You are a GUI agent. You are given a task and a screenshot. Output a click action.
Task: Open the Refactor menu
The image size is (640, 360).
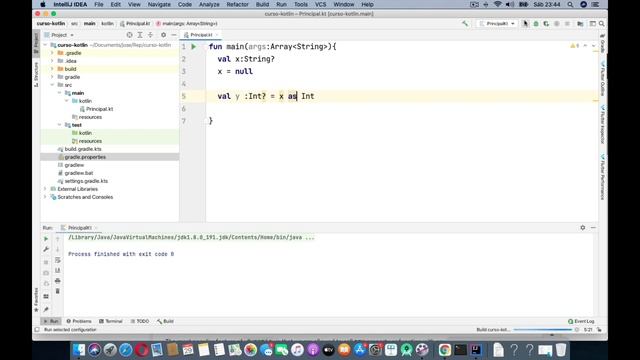[238, 4]
